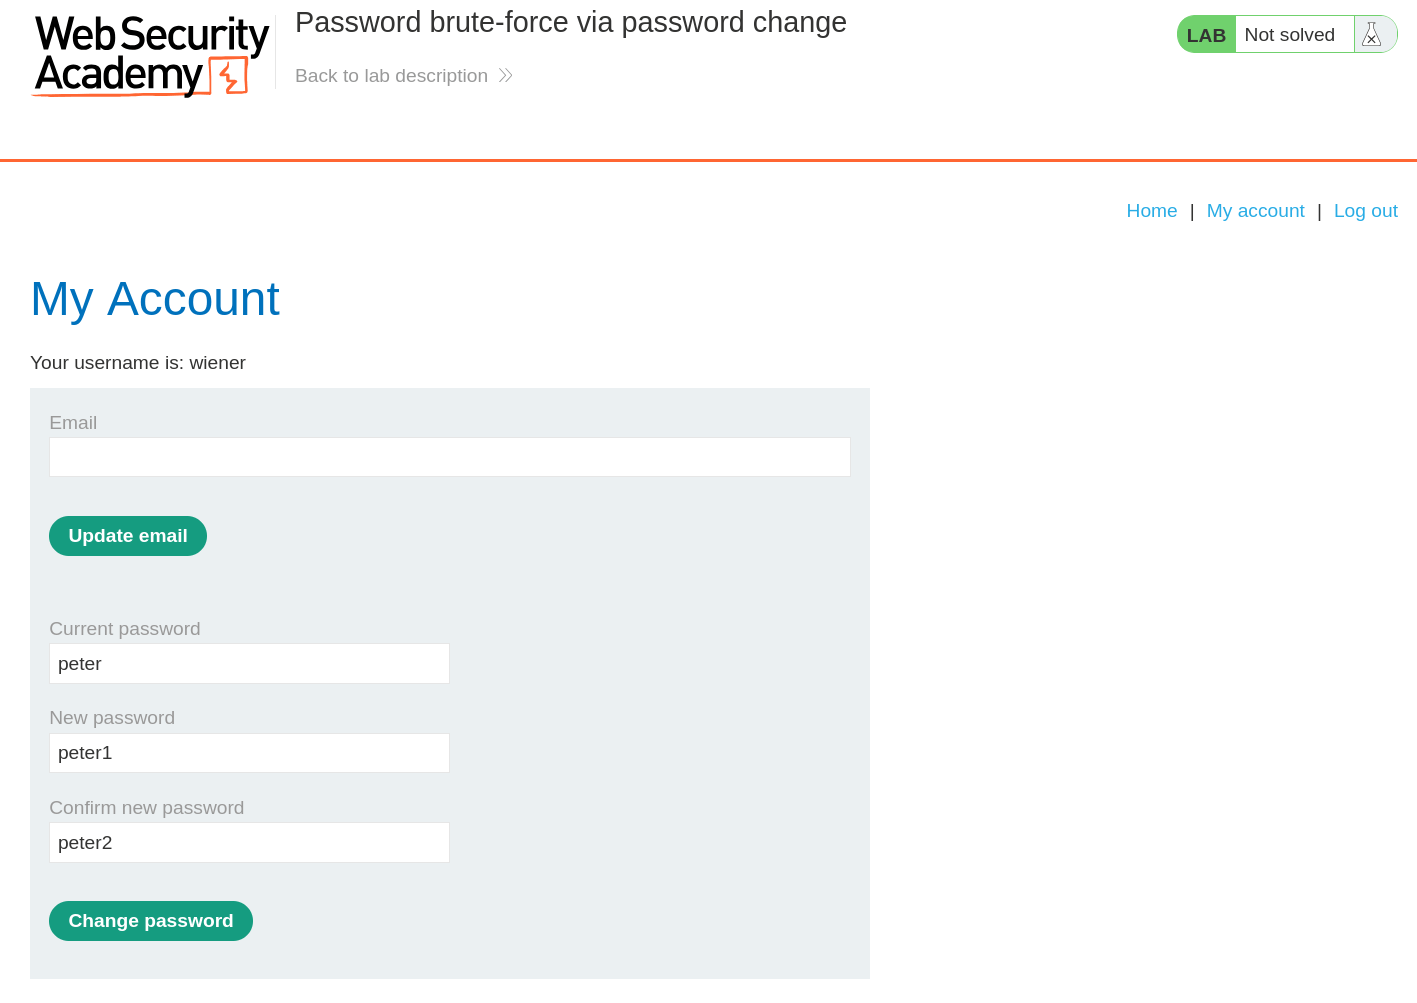Click the Email field label
Image resolution: width=1417 pixels, height=1003 pixels.
pos(73,422)
